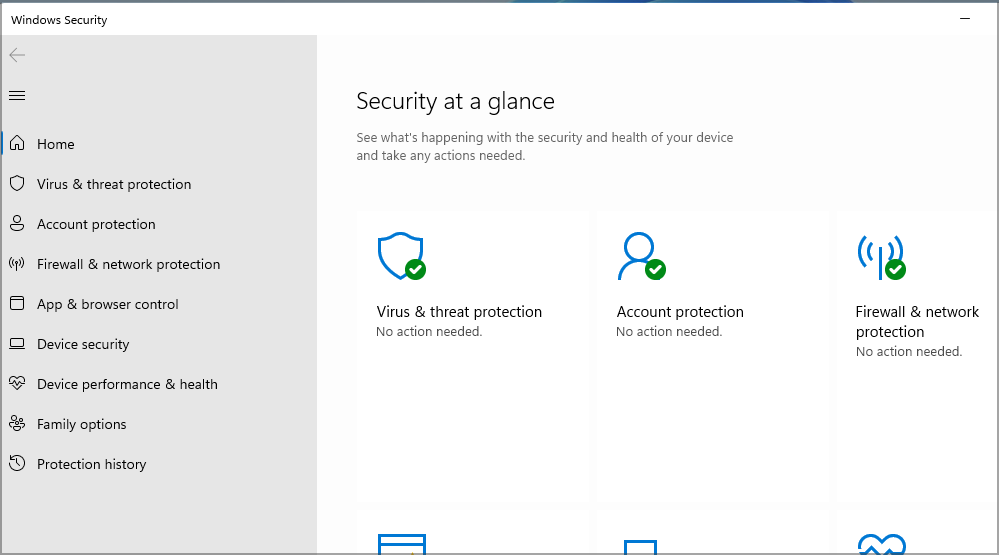Click the partially visible heart health tile icon
The height and width of the screenshot is (555, 999).
882,544
